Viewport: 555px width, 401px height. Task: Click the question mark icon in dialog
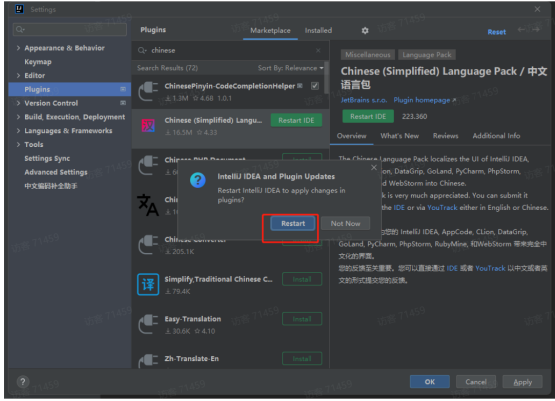[198, 180]
